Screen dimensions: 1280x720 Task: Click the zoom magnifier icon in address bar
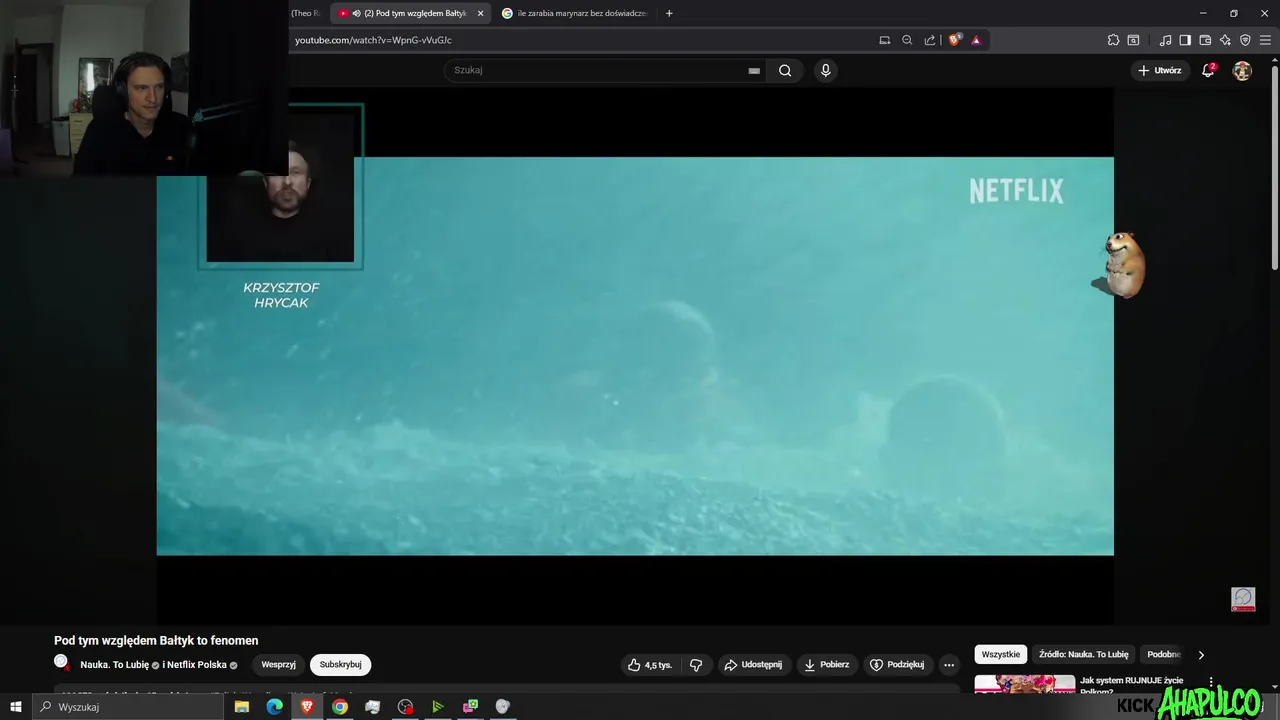[907, 40]
